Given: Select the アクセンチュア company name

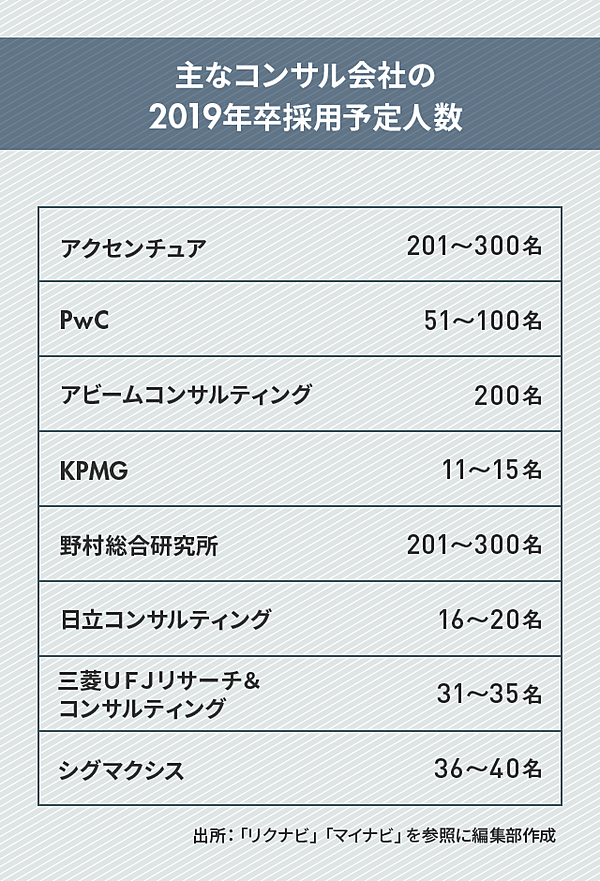Looking at the screenshot, I should pyautogui.click(x=133, y=246).
